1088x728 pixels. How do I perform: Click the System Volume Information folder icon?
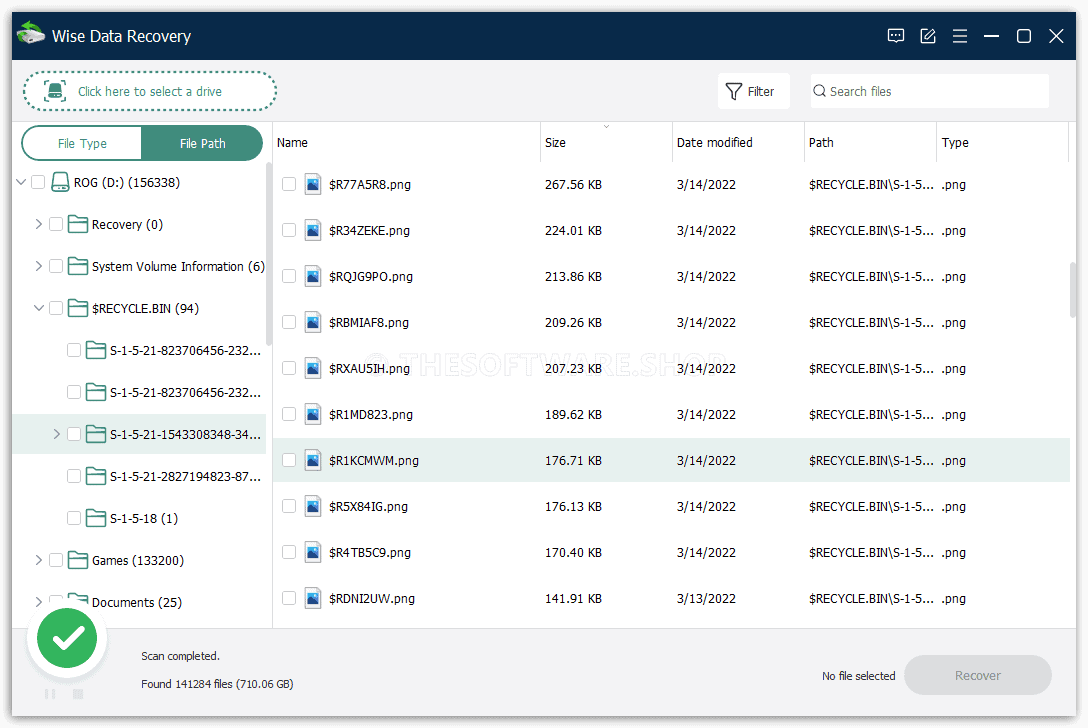tap(78, 266)
